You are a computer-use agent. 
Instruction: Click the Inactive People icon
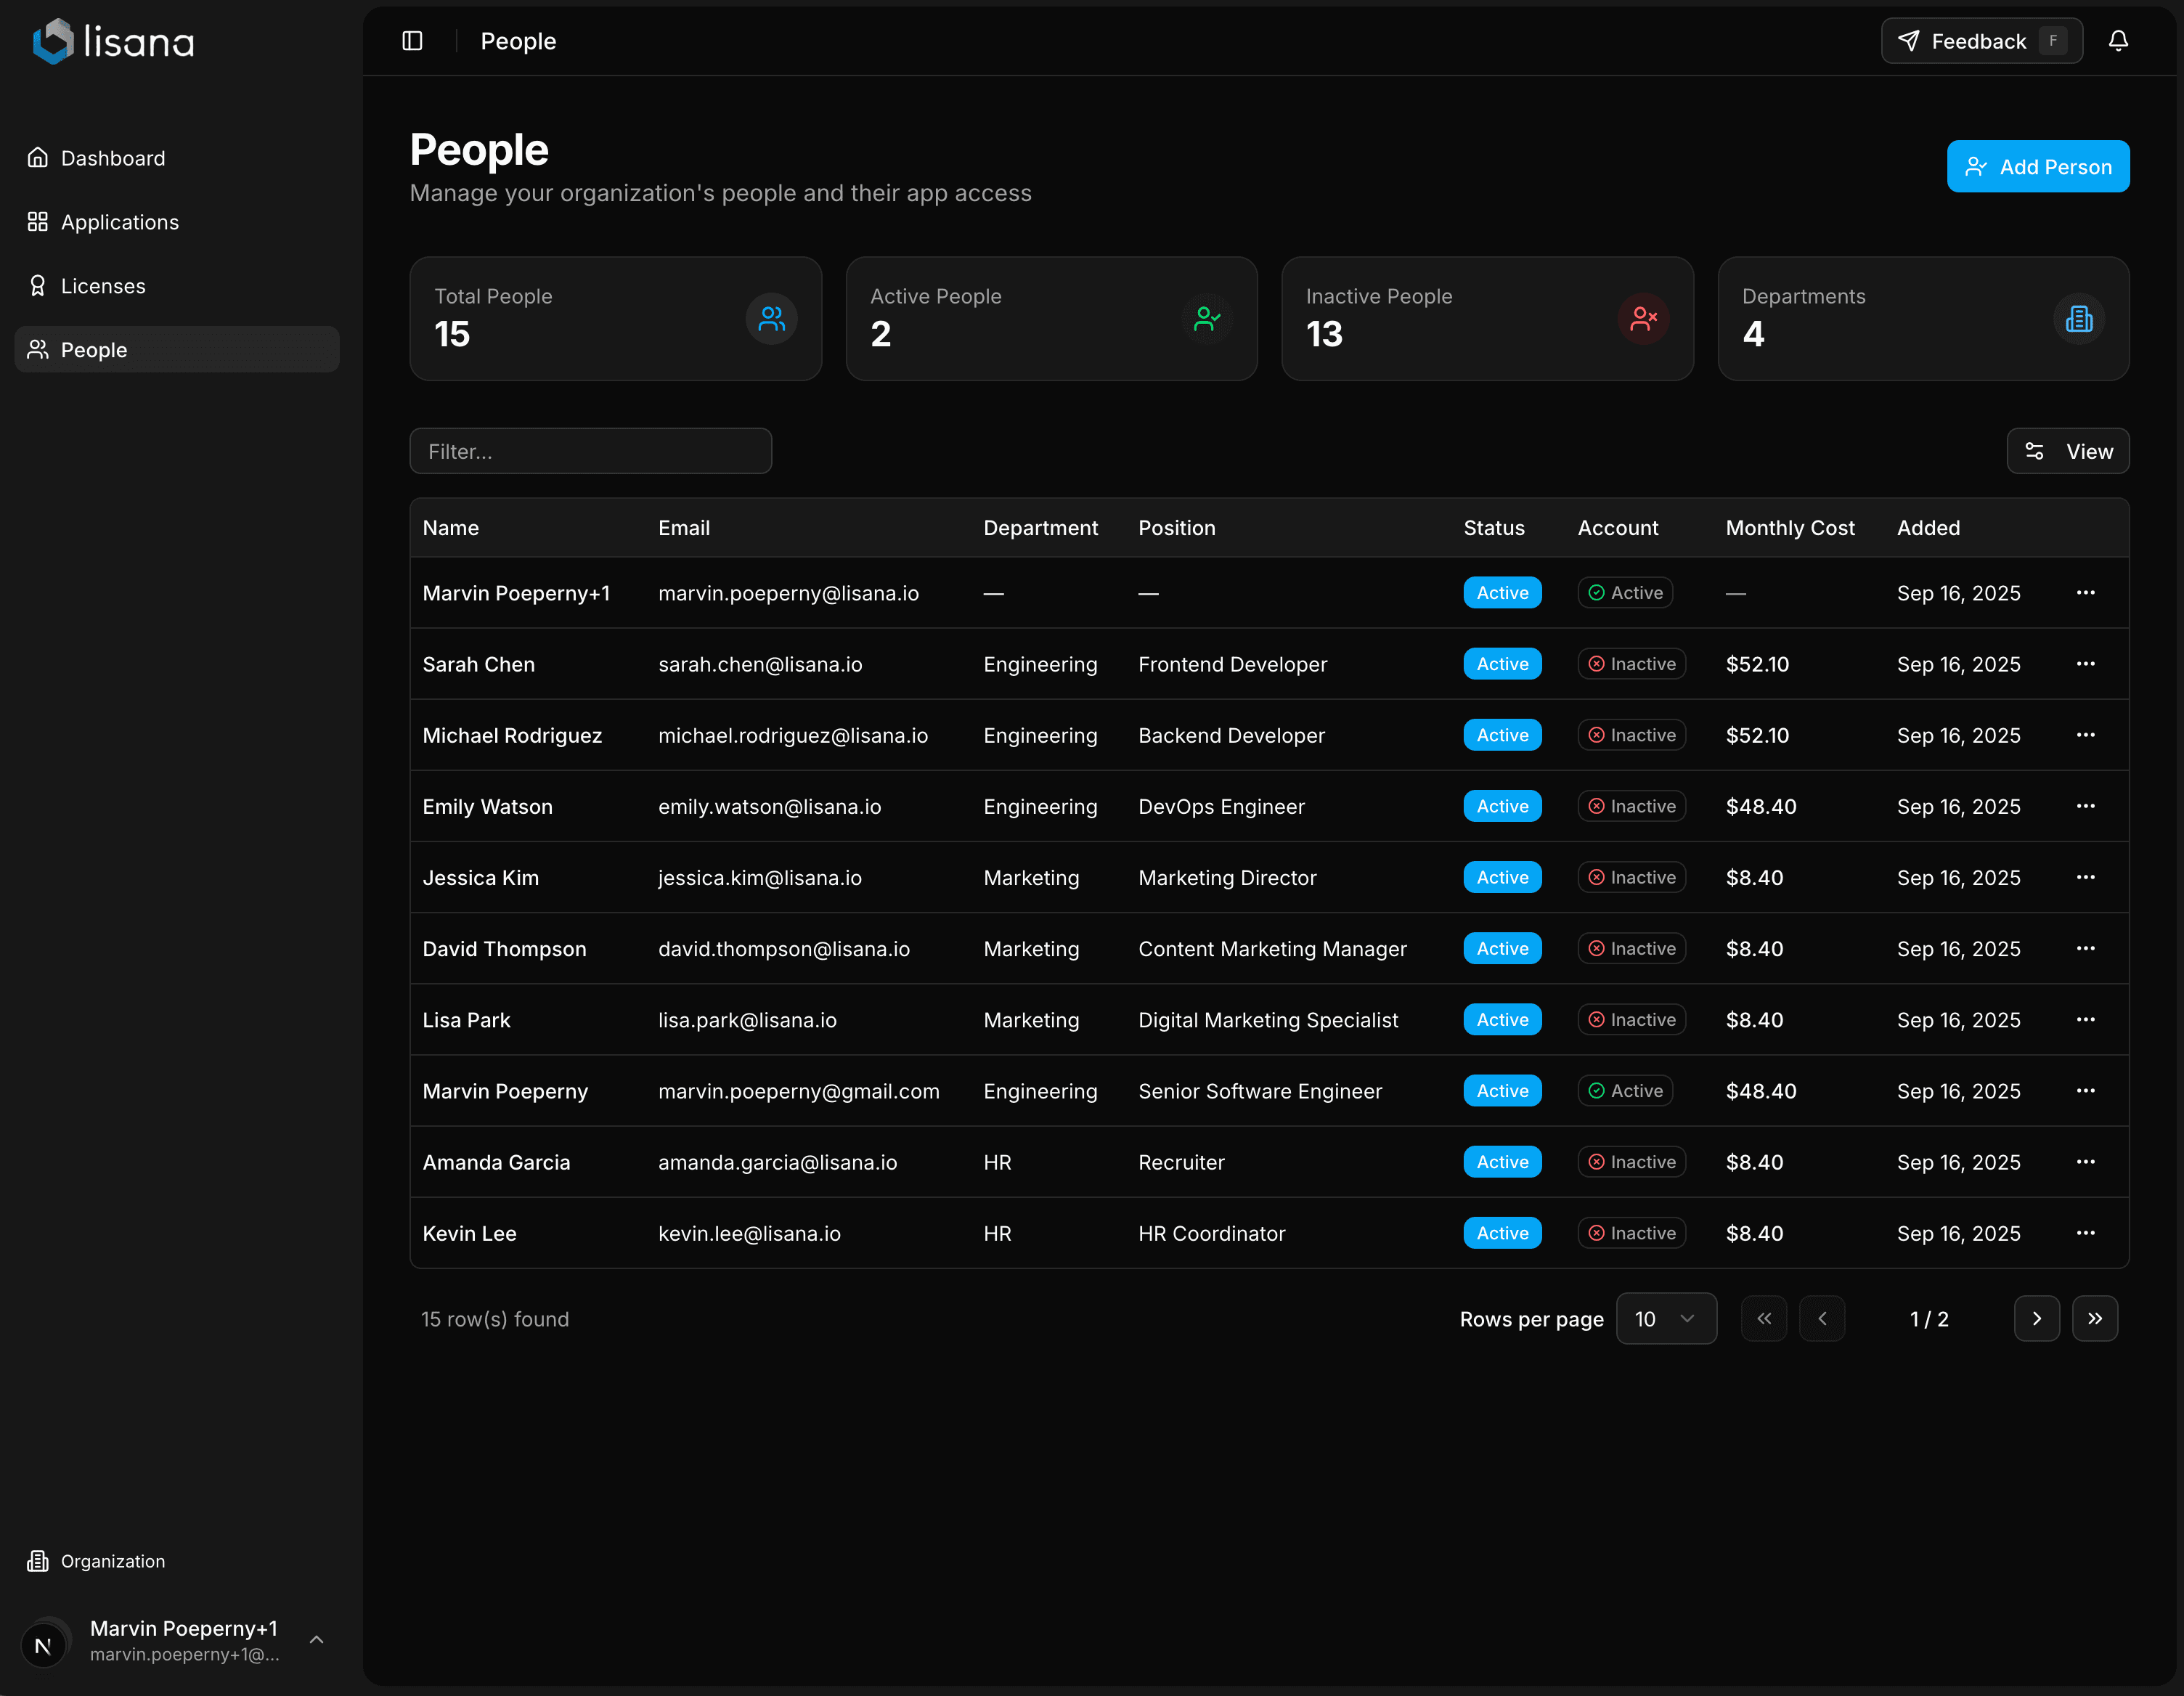(x=1643, y=319)
